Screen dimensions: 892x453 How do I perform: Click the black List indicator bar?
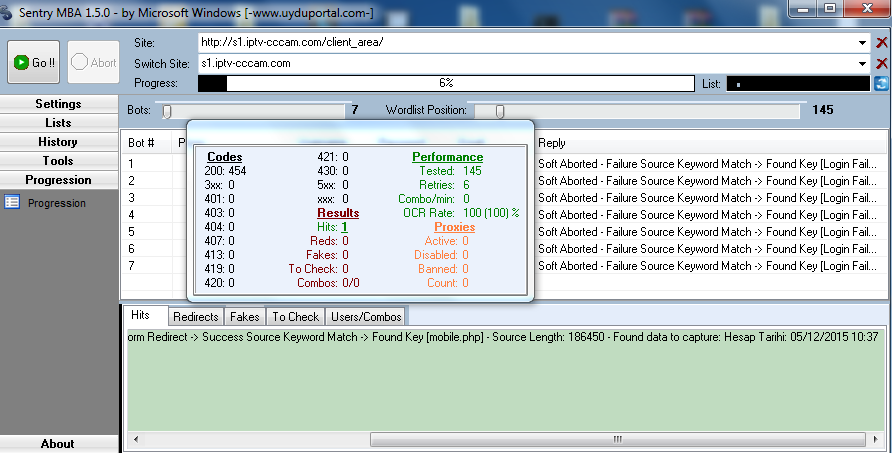[798, 84]
